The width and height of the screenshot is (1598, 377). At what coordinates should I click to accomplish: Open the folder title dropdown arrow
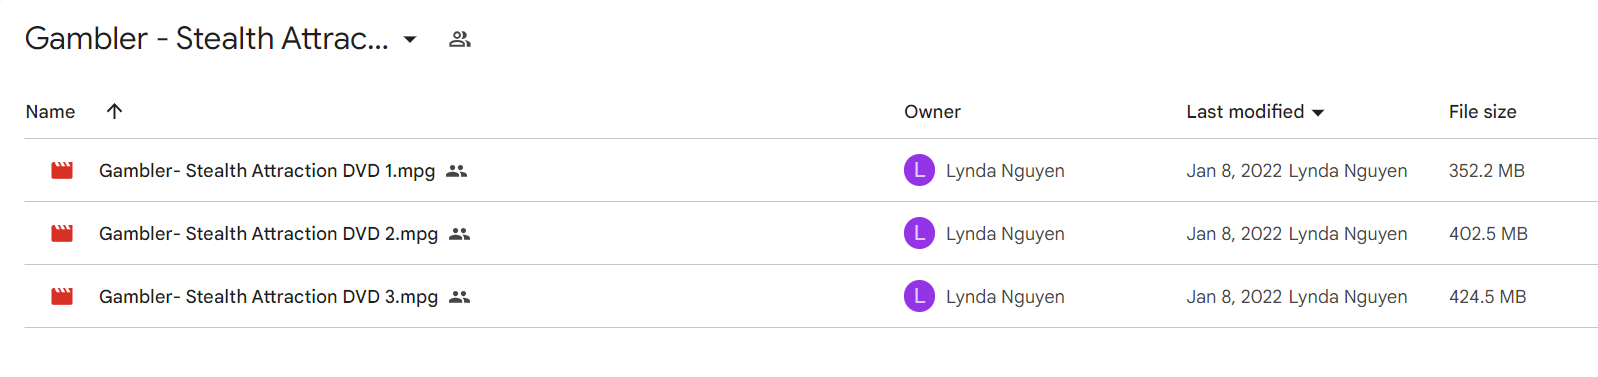(410, 40)
